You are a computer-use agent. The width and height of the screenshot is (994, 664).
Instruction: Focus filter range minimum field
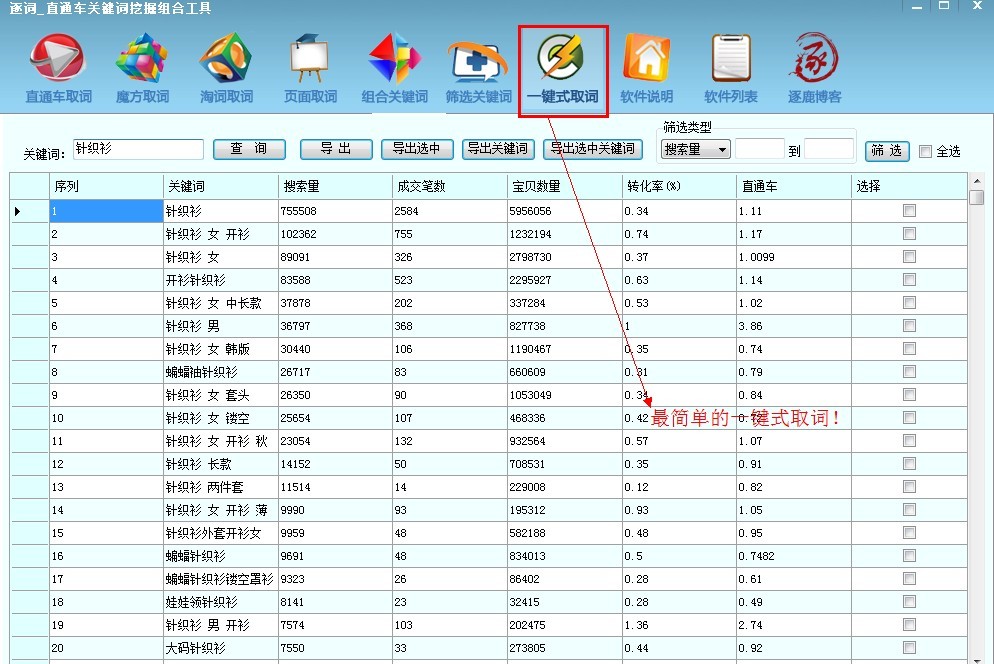point(759,149)
